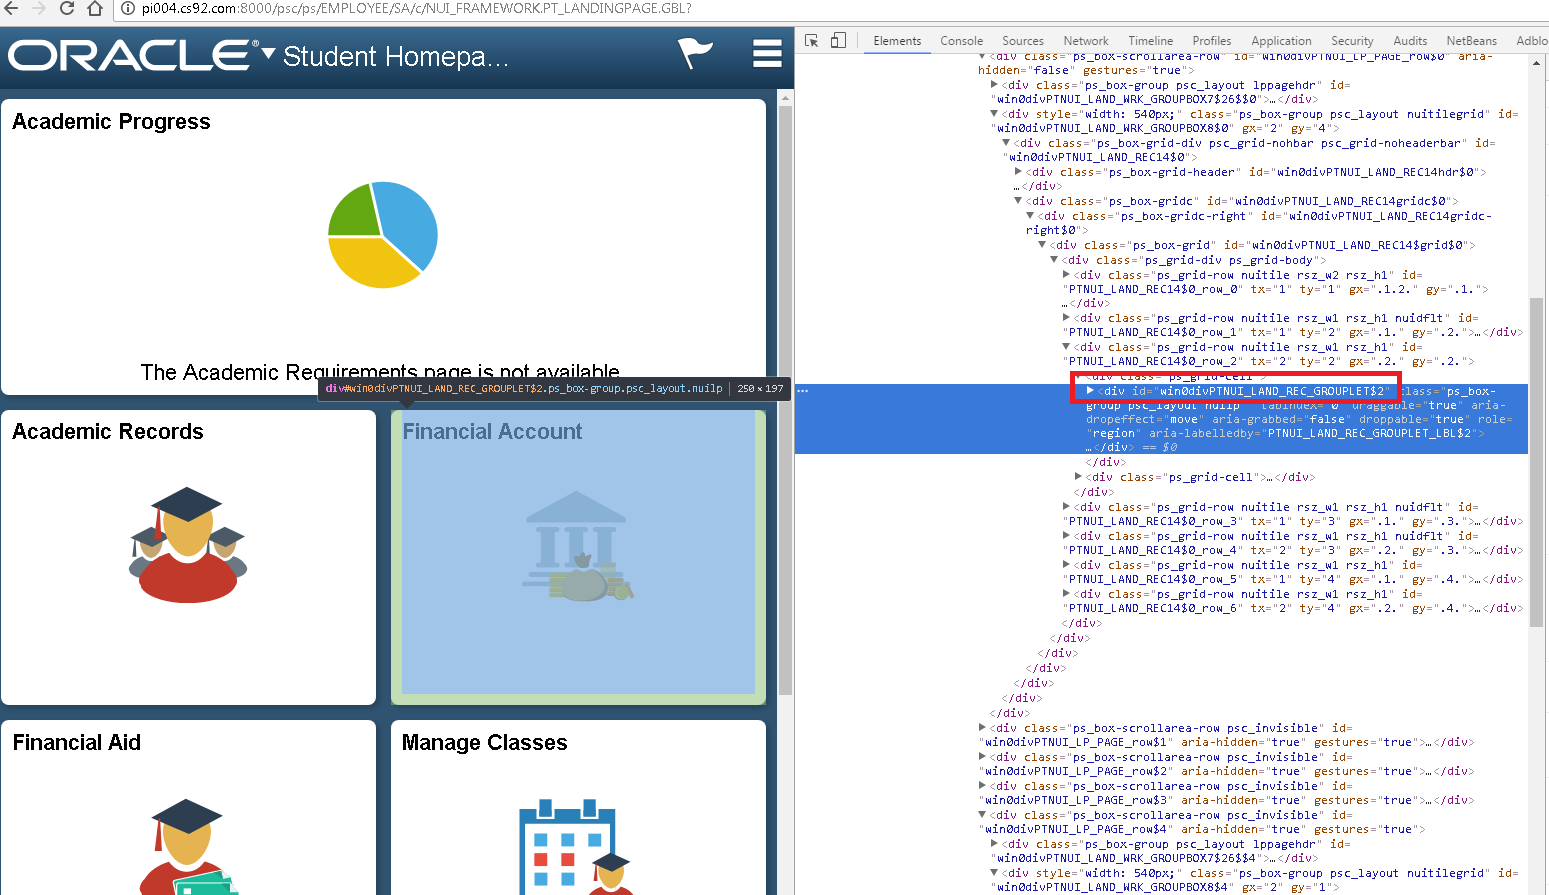The height and width of the screenshot is (895, 1549).
Task: Click the PTNUI_LAND_REC14gridc$0 id text
Action: pos(1343,201)
